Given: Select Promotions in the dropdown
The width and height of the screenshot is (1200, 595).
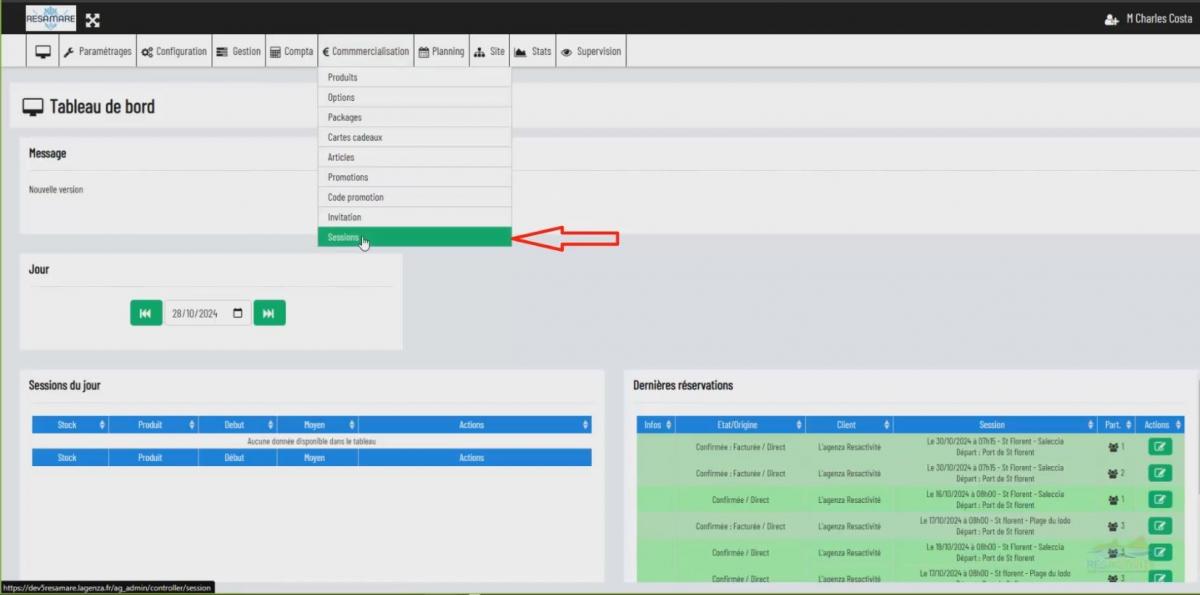Looking at the screenshot, I should click(414, 177).
